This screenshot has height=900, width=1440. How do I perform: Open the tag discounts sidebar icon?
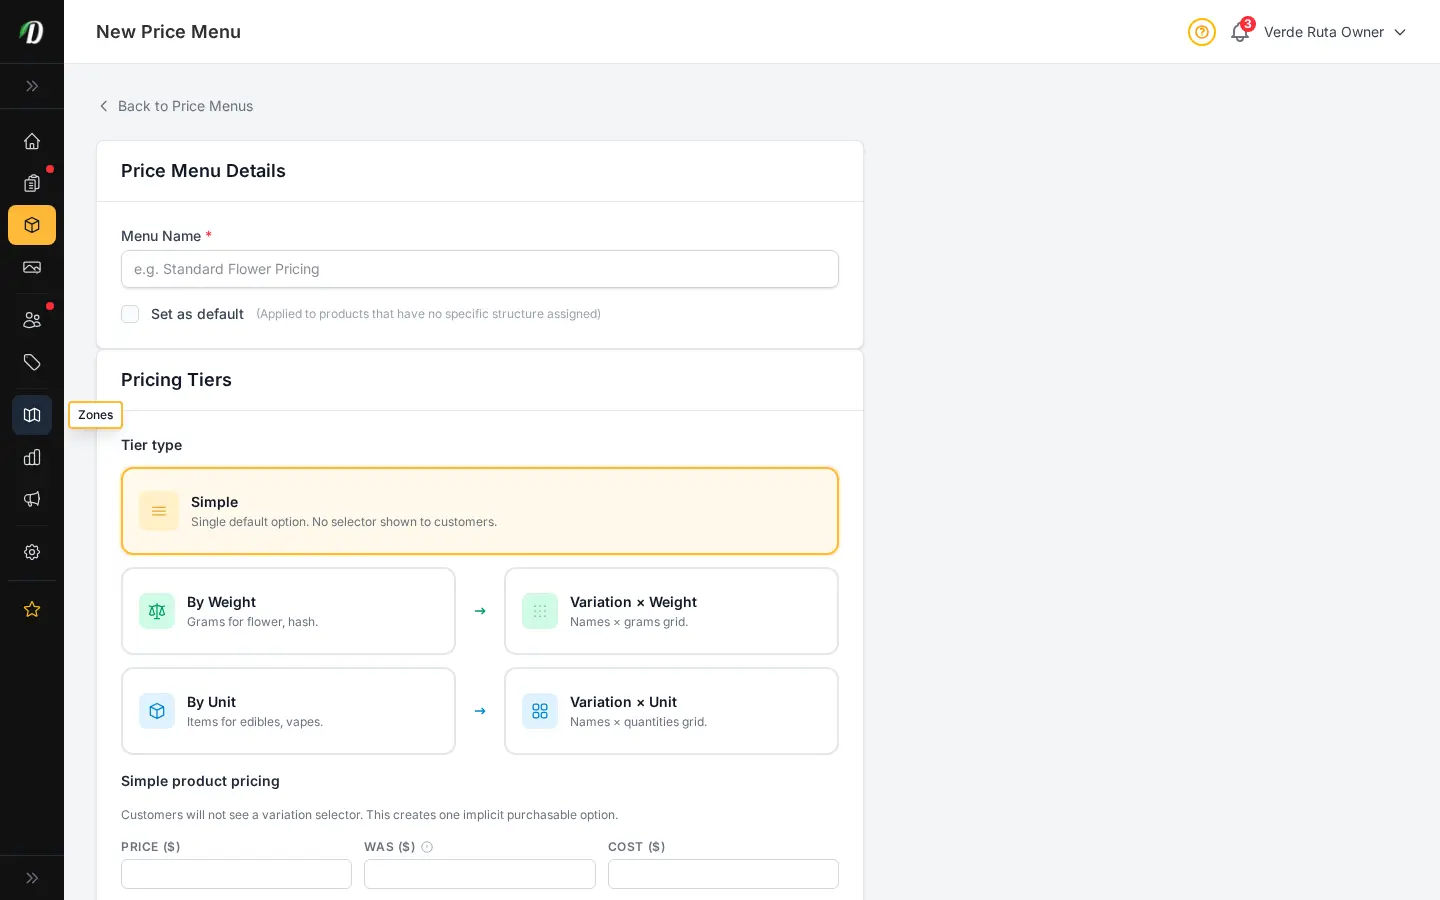click(x=32, y=362)
